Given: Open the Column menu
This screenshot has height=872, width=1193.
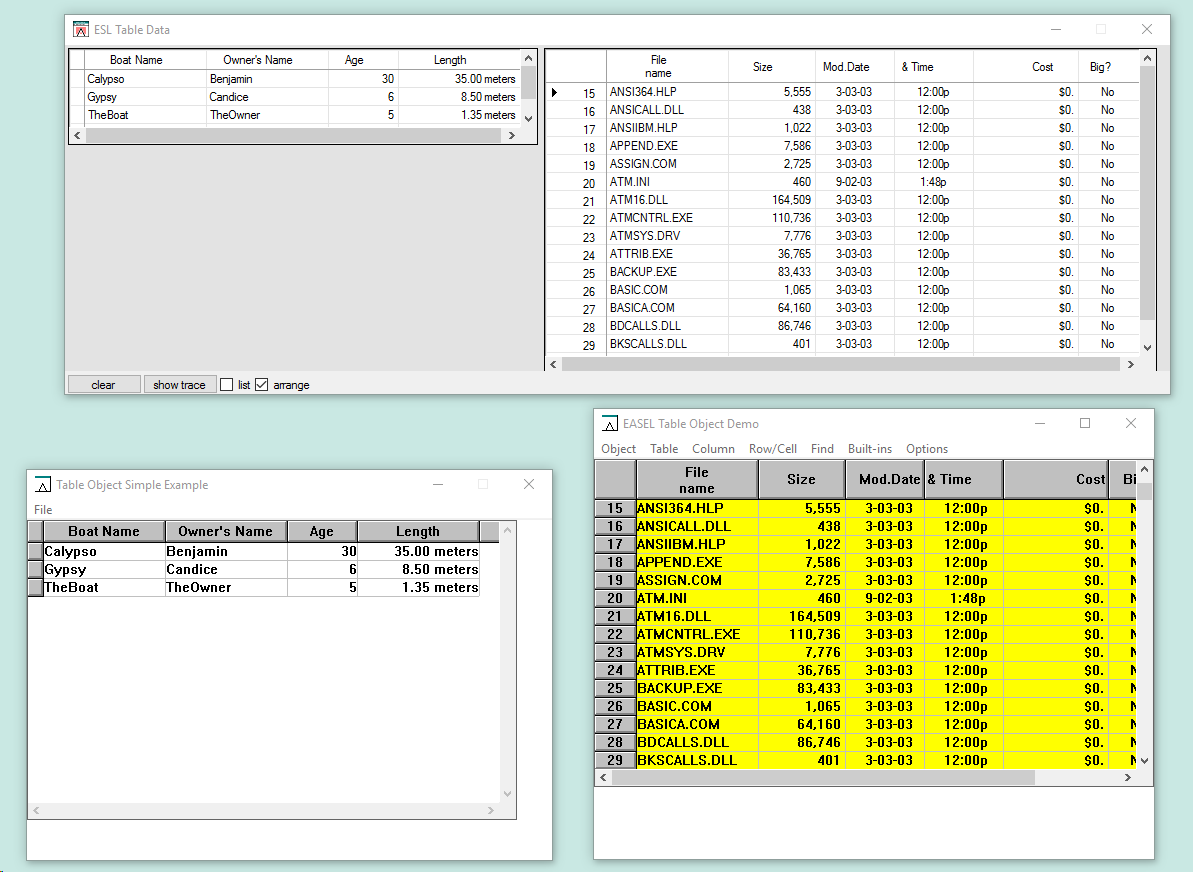Looking at the screenshot, I should click(x=713, y=449).
